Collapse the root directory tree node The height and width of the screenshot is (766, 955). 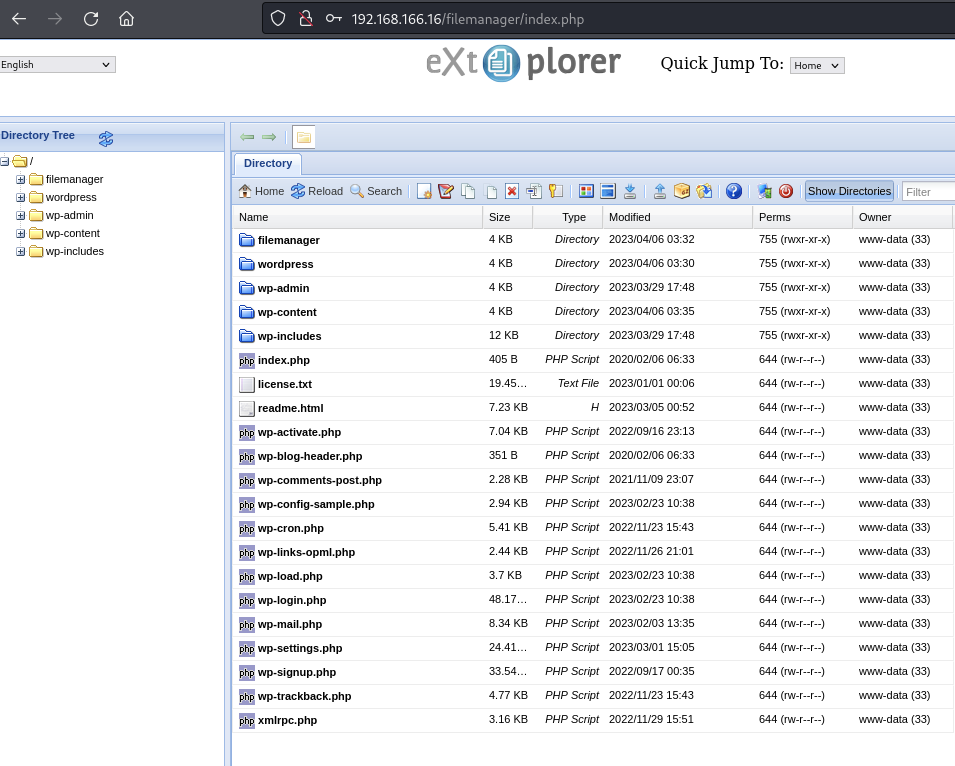pyautogui.click(x=5, y=161)
